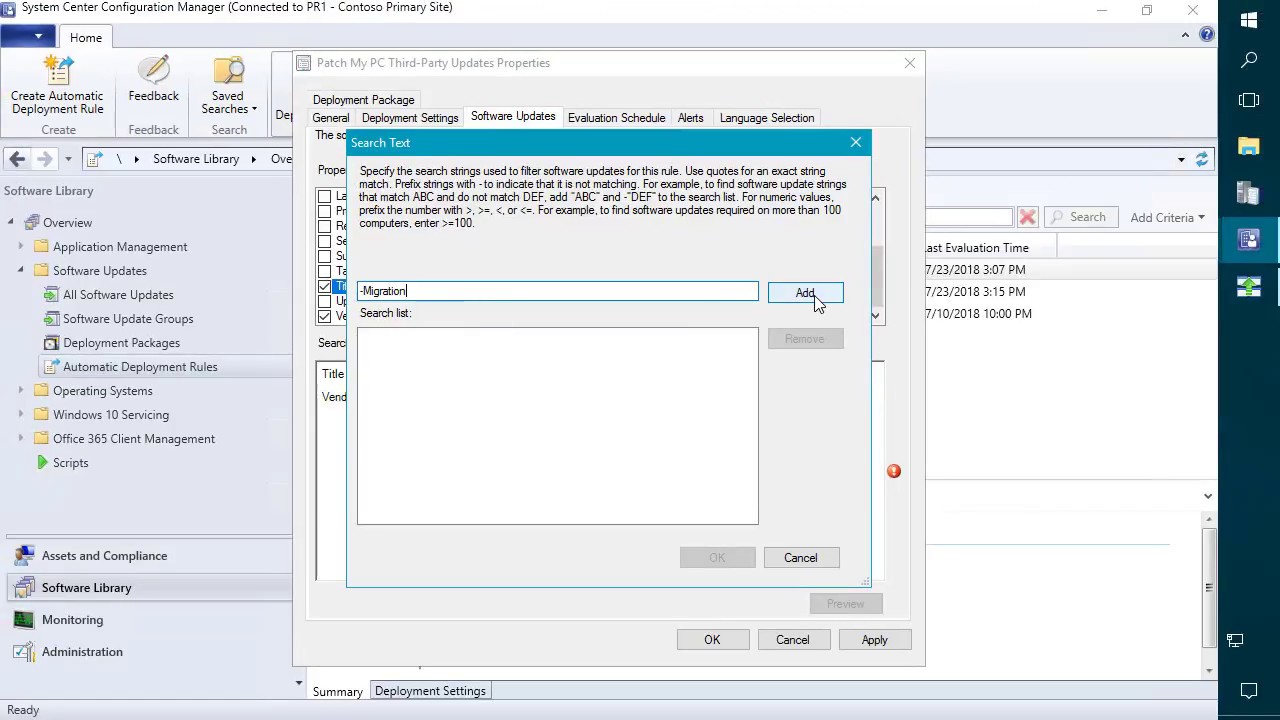
Task: Click the navigation Forward arrow
Action: [x=44, y=159]
